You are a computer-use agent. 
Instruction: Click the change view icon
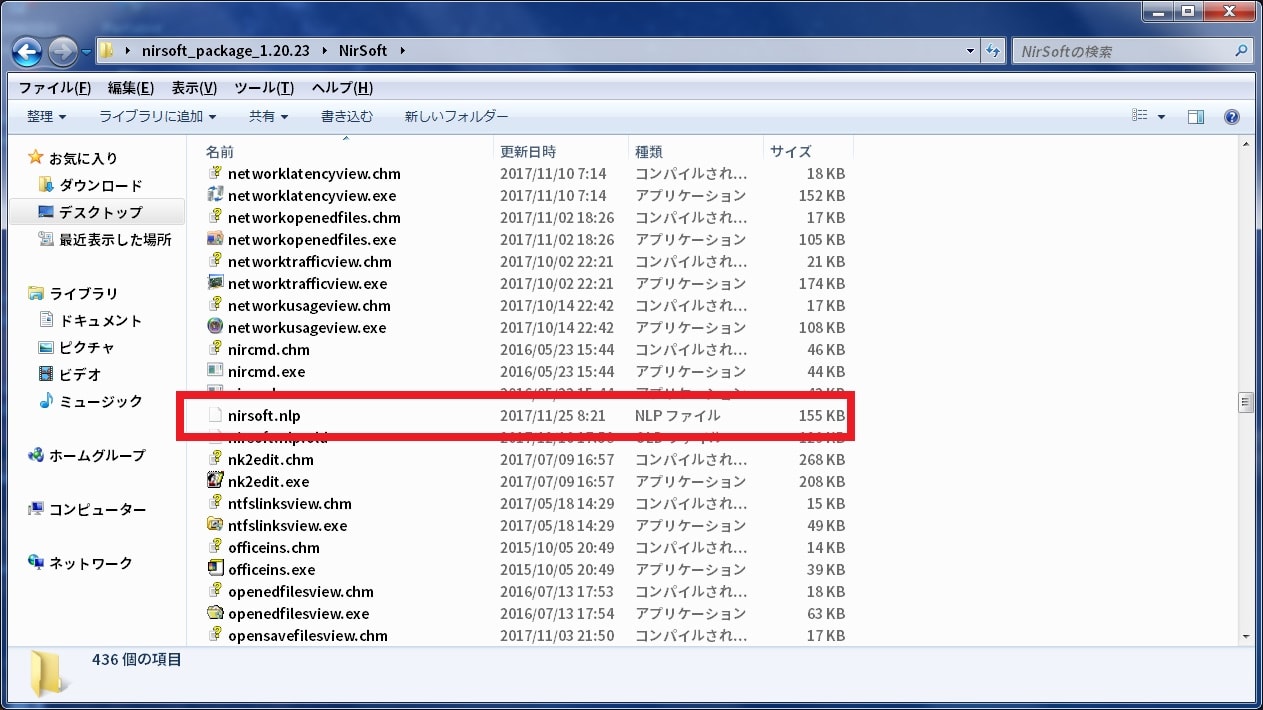click(1140, 117)
